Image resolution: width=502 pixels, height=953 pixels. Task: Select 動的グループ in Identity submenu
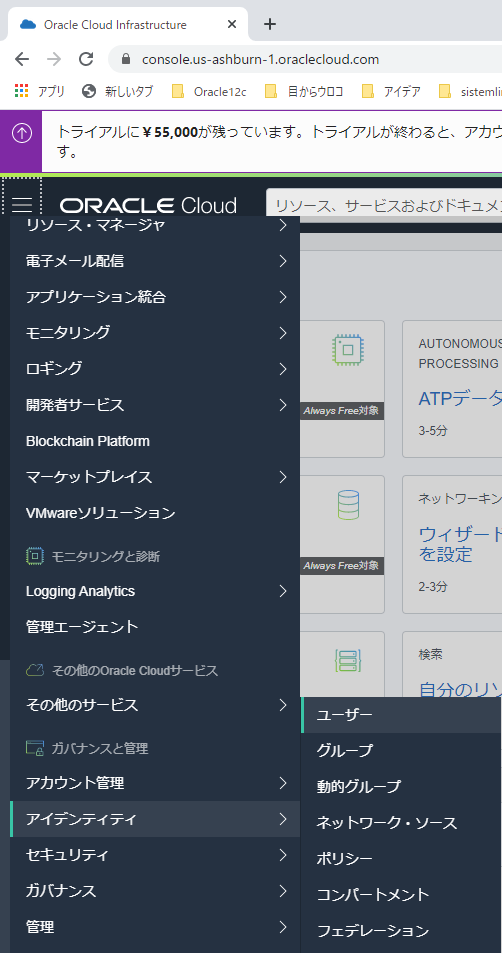401,786
